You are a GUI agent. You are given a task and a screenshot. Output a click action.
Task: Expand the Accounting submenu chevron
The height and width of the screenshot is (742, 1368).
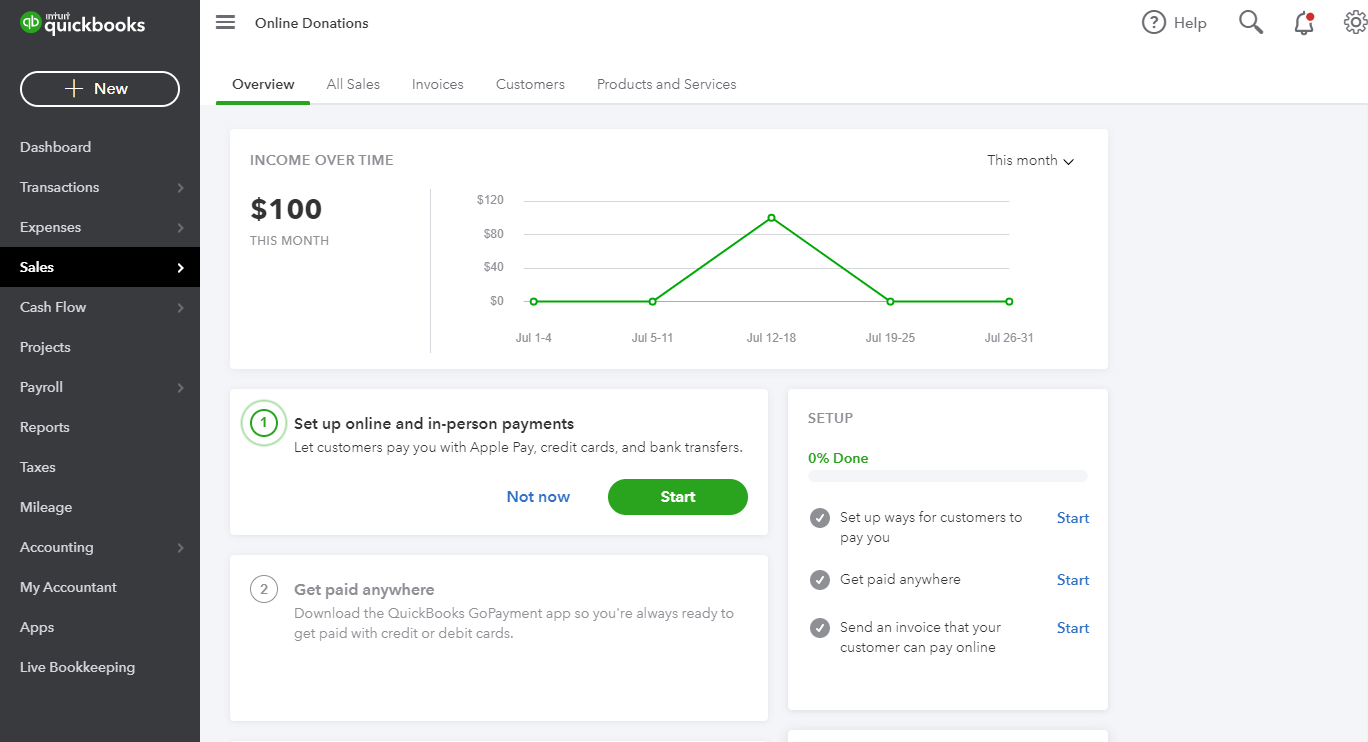coord(180,548)
